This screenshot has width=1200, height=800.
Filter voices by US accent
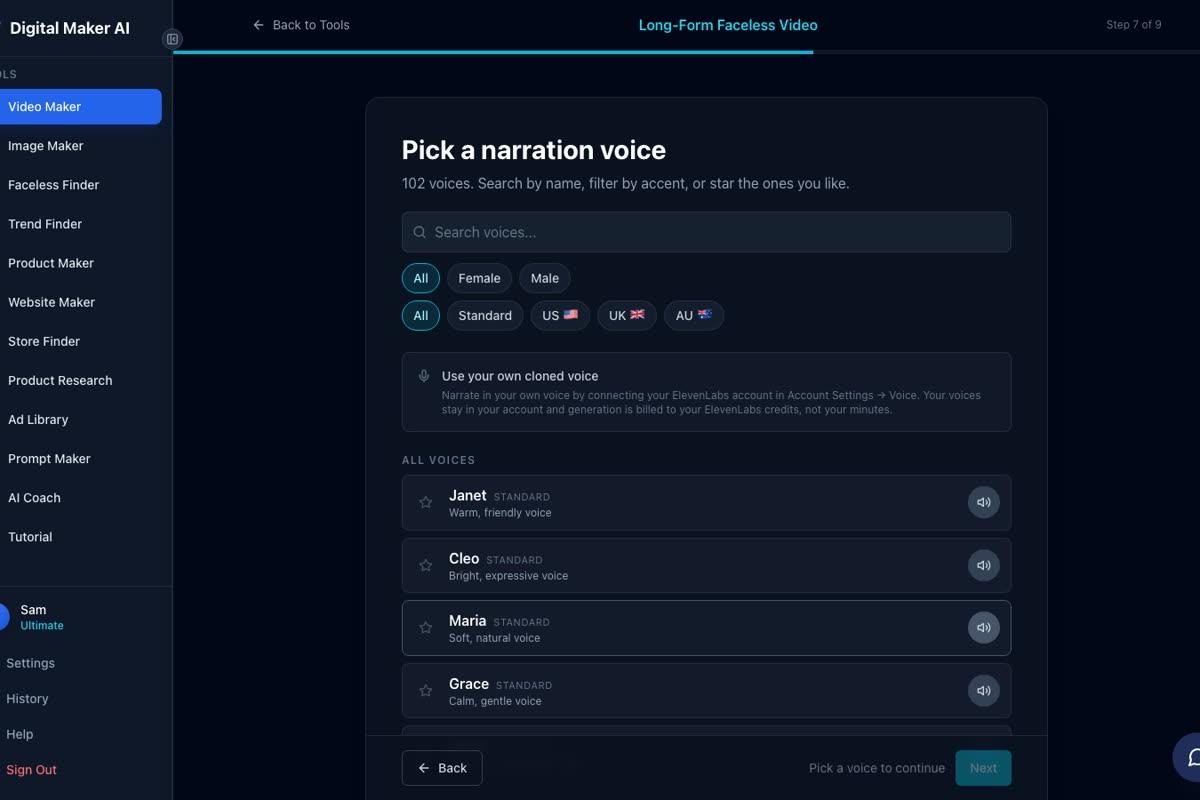(560, 315)
